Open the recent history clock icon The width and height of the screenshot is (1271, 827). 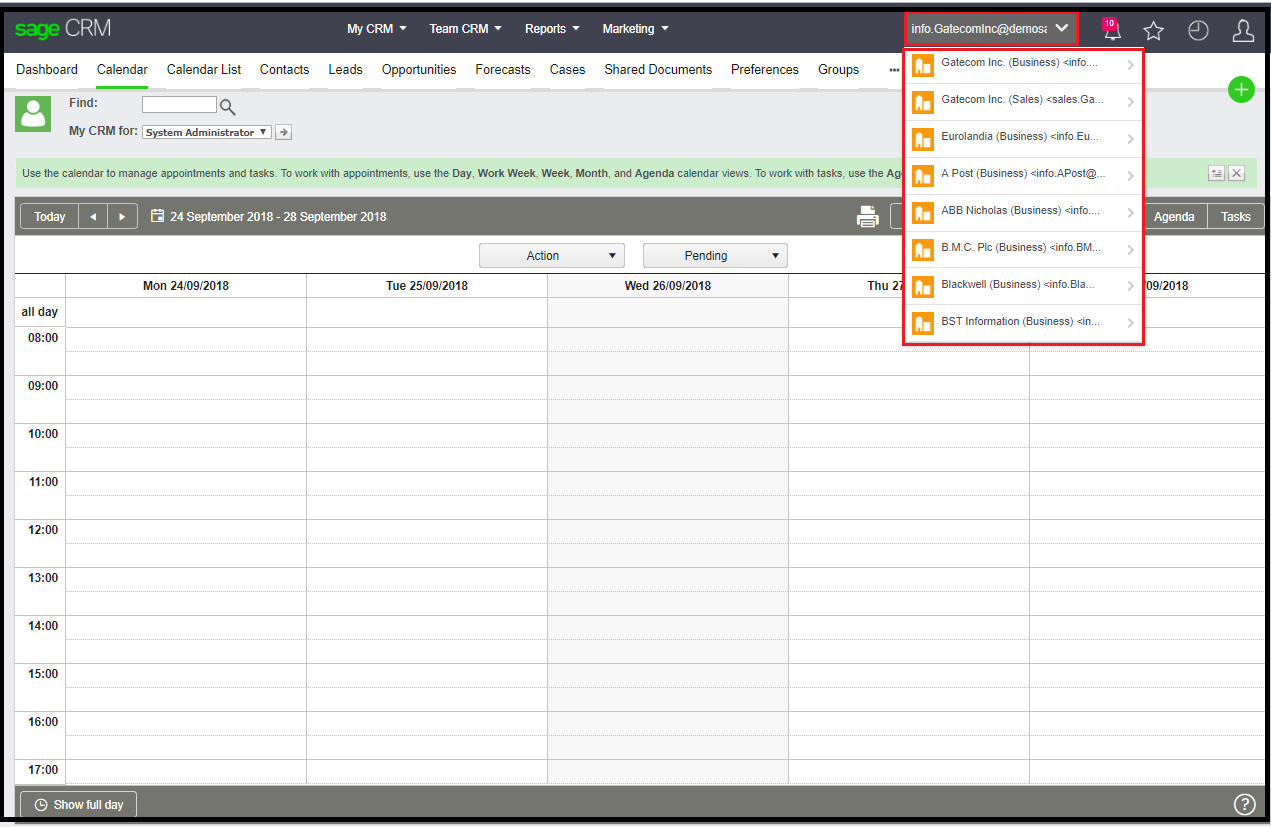(1198, 31)
